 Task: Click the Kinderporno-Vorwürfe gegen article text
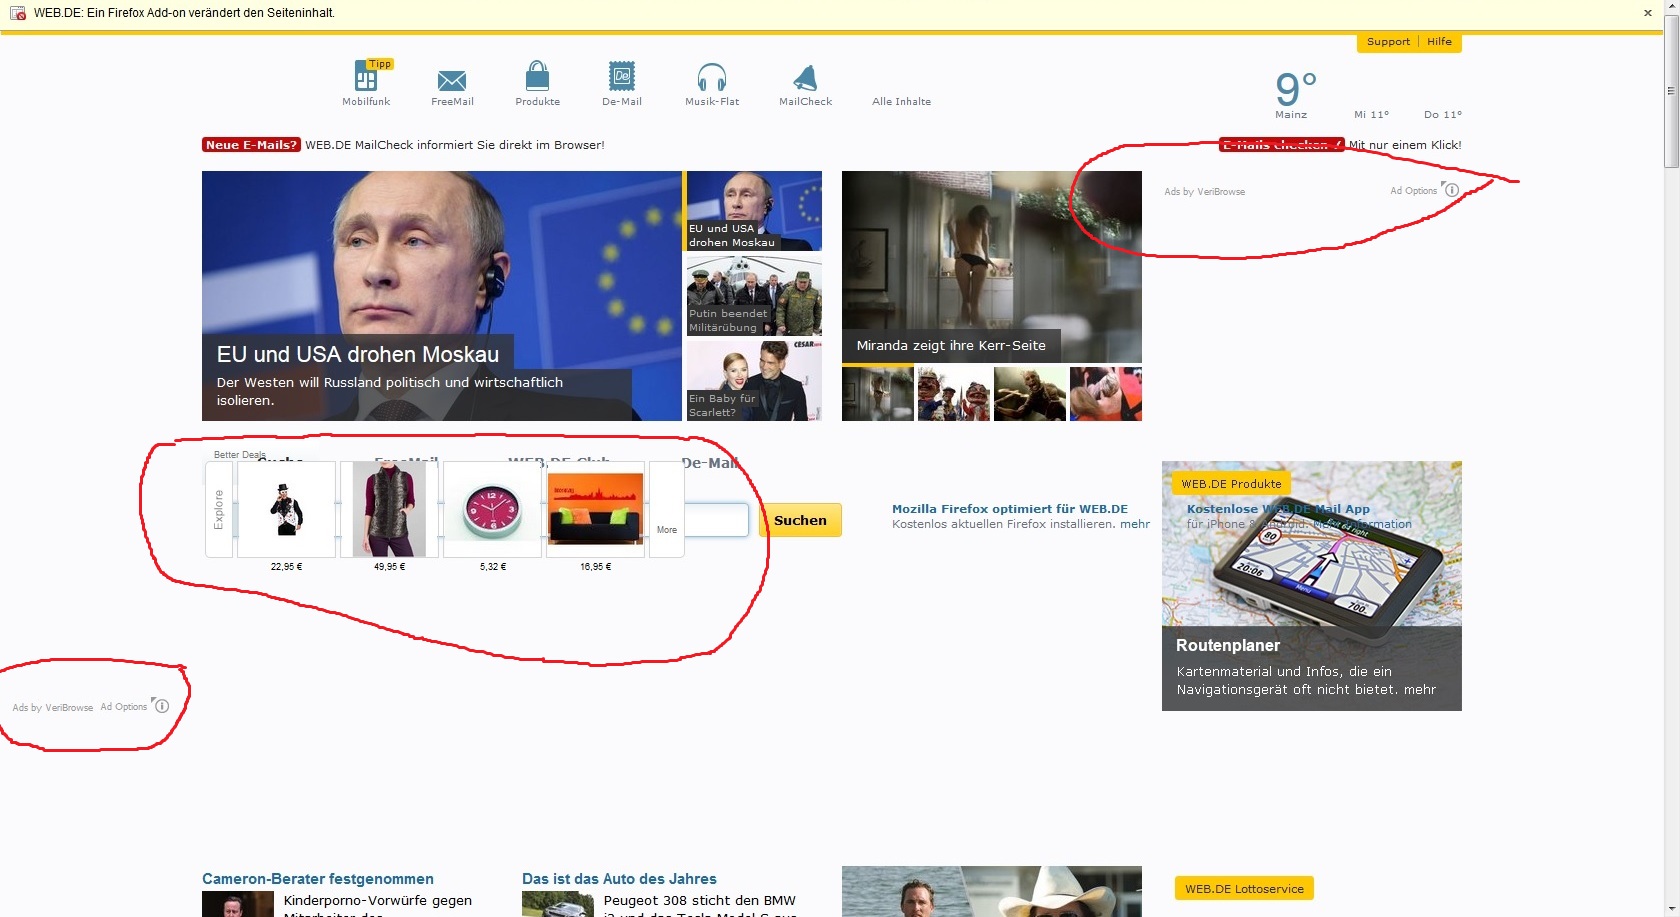(x=378, y=900)
